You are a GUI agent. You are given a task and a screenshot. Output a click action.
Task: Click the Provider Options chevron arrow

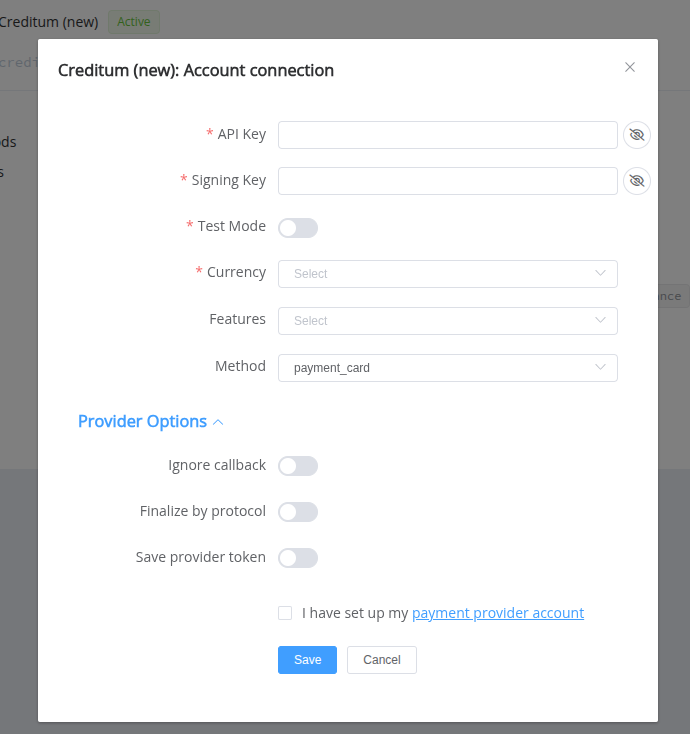click(218, 422)
